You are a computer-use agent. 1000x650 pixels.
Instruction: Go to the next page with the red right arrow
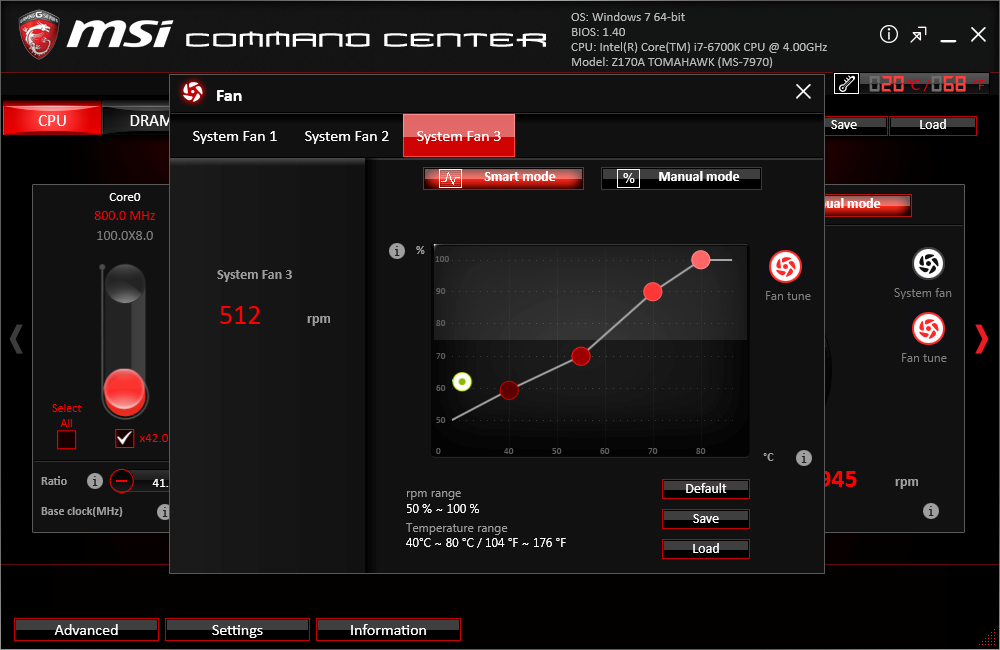point(982,339)
